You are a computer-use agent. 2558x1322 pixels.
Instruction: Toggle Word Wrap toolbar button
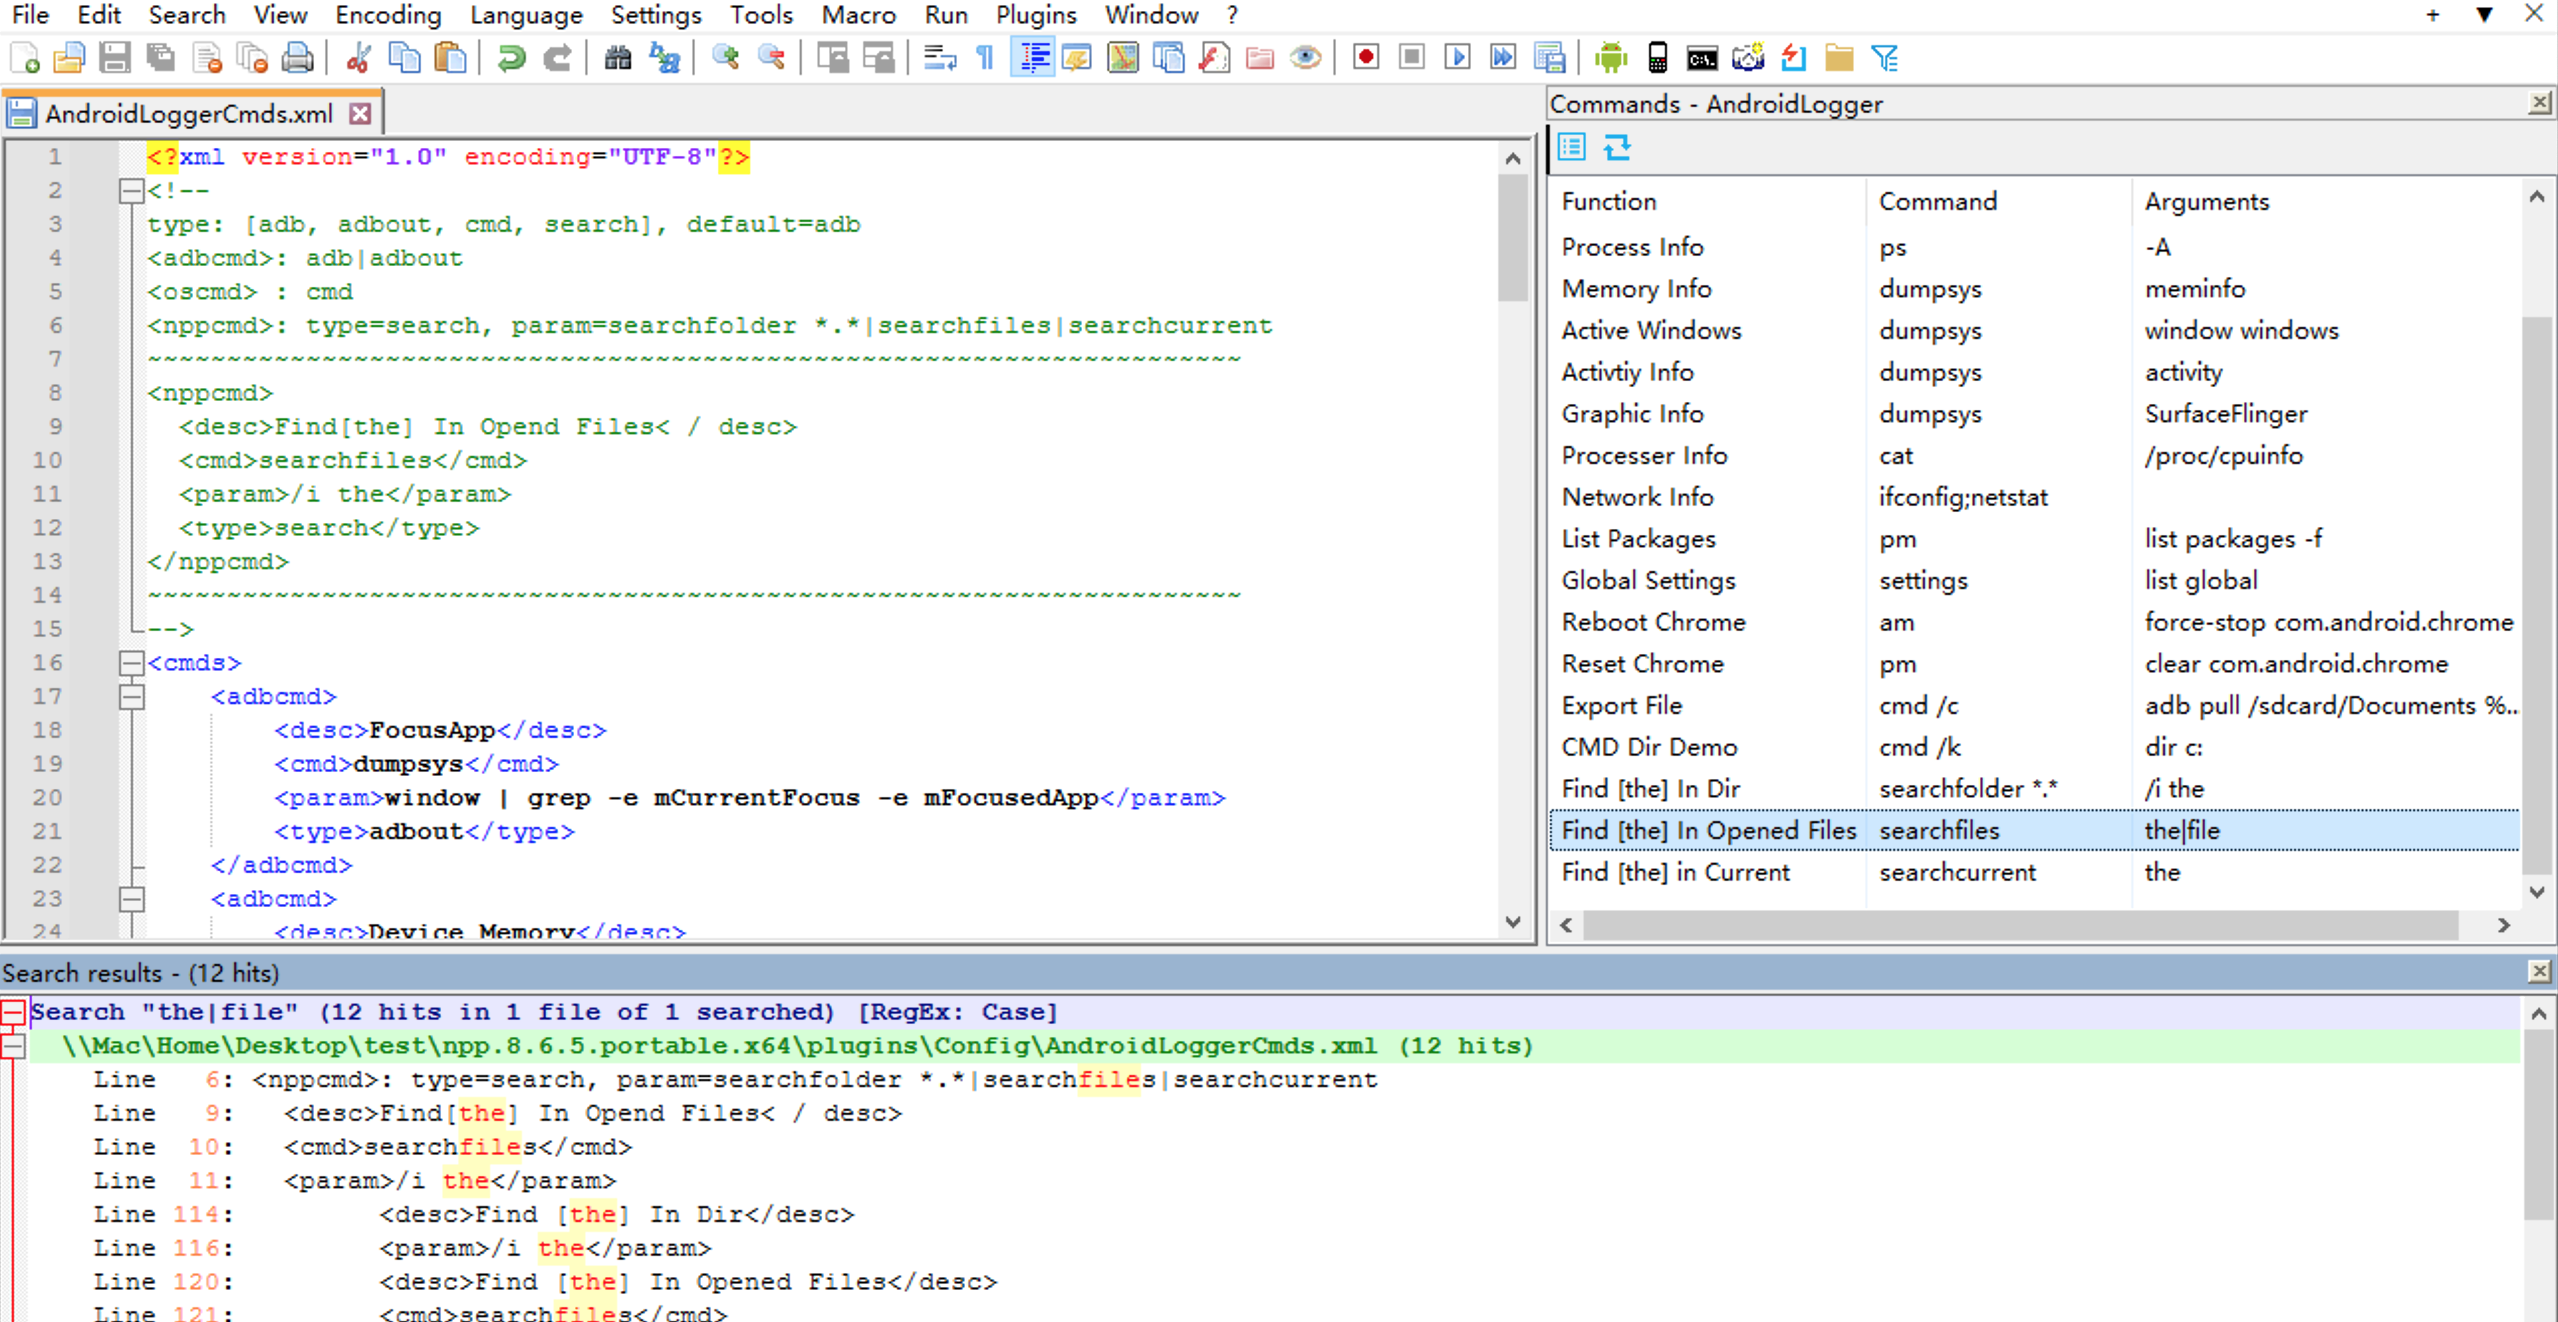[939, 58]
